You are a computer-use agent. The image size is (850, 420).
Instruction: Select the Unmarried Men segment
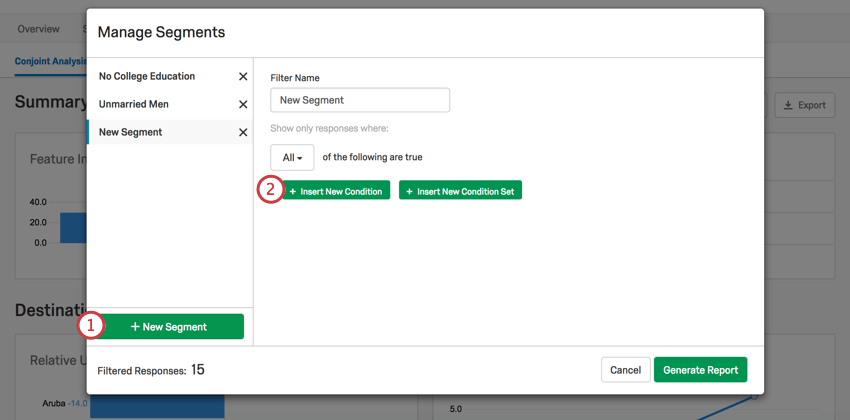click(134, 104)
